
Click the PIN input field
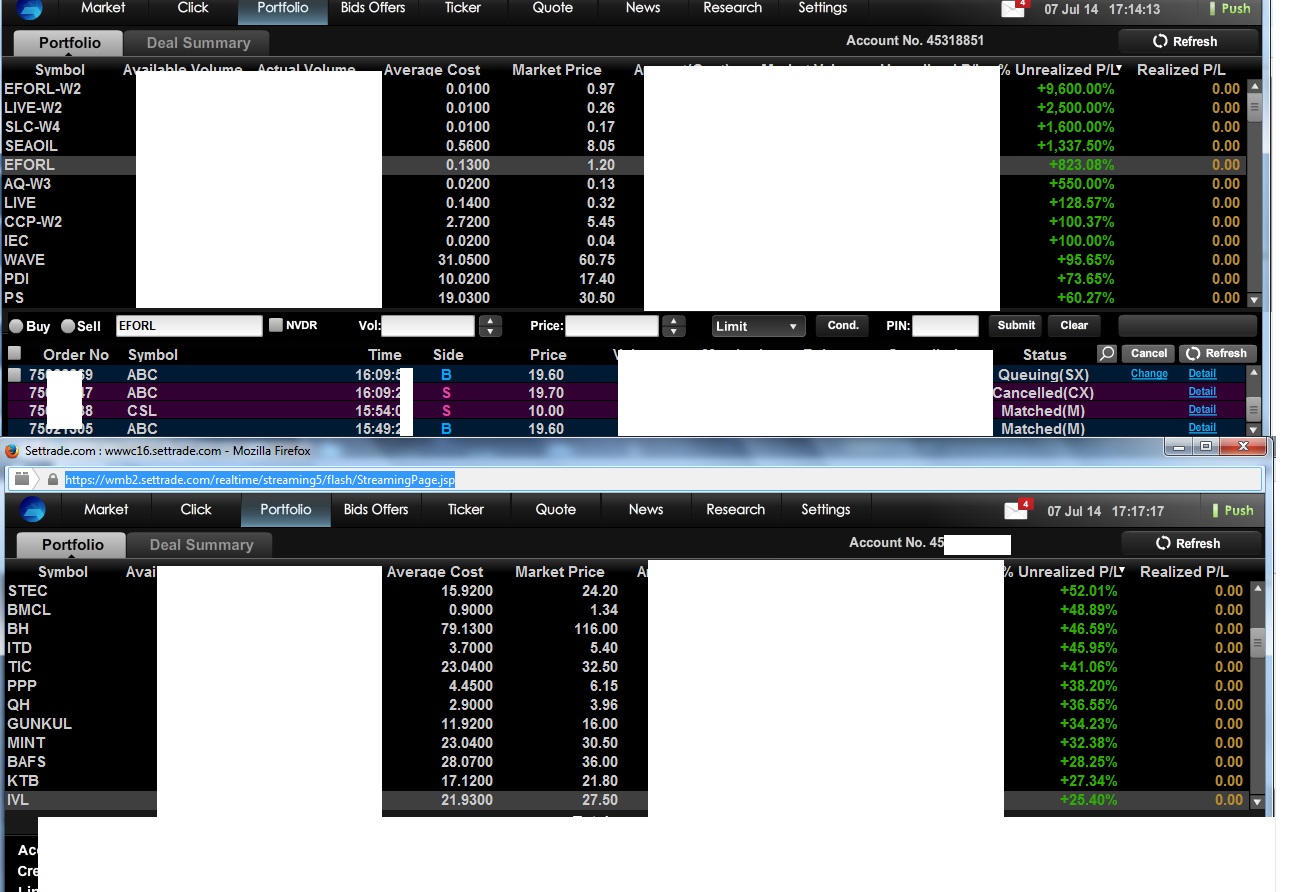tap(945, 326)
